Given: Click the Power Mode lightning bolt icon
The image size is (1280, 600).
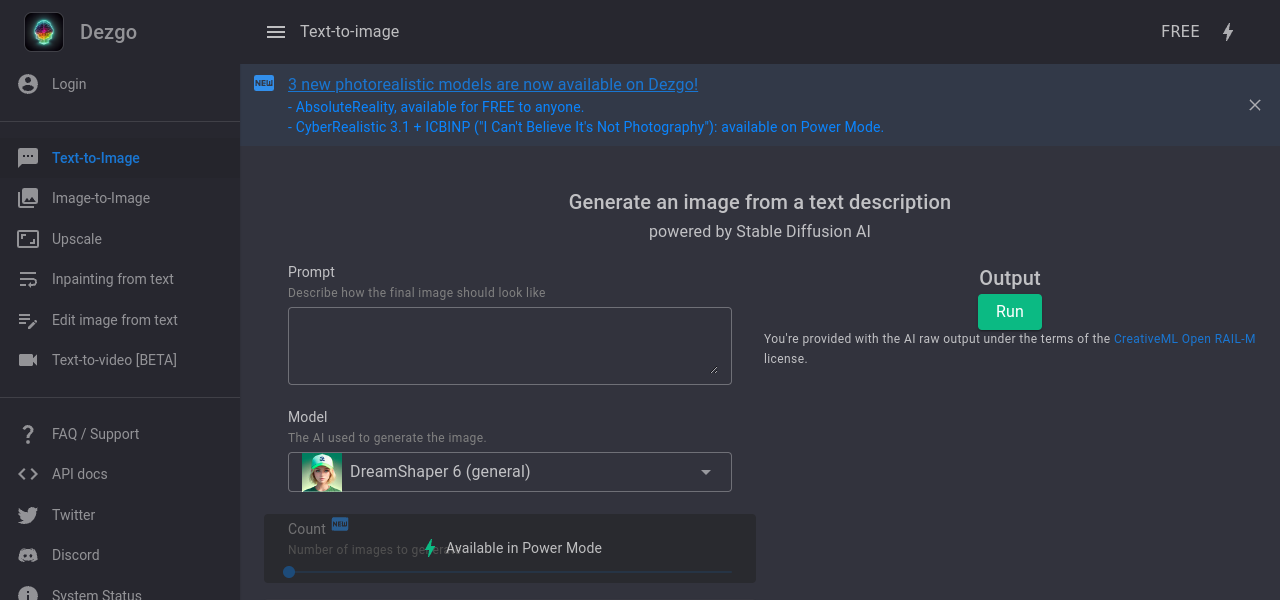Looking at the screenshot, I should pyautogui.click(x=1228, y=32).
